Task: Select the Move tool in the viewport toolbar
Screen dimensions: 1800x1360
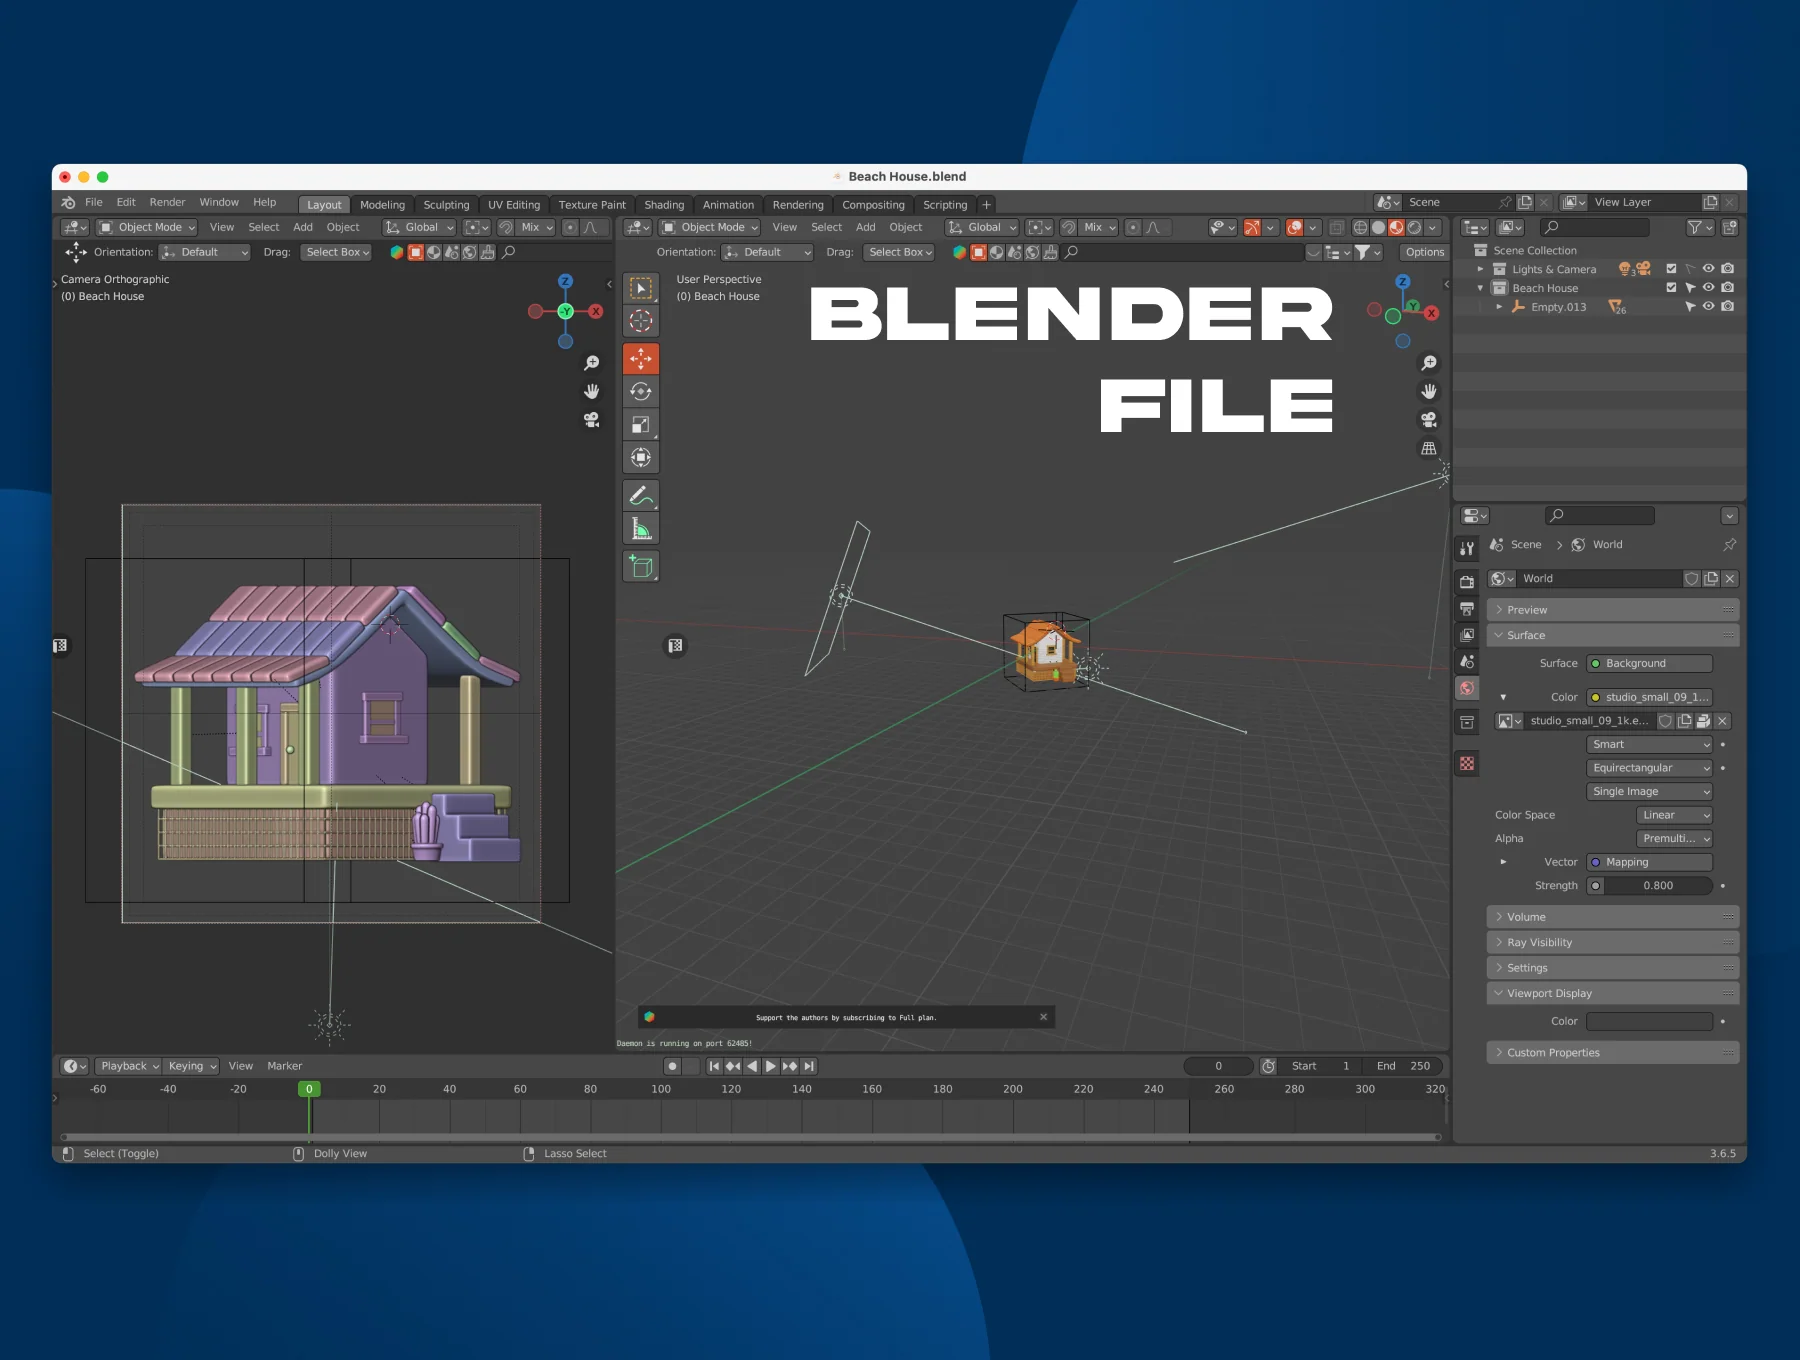Action: point(641,358)
